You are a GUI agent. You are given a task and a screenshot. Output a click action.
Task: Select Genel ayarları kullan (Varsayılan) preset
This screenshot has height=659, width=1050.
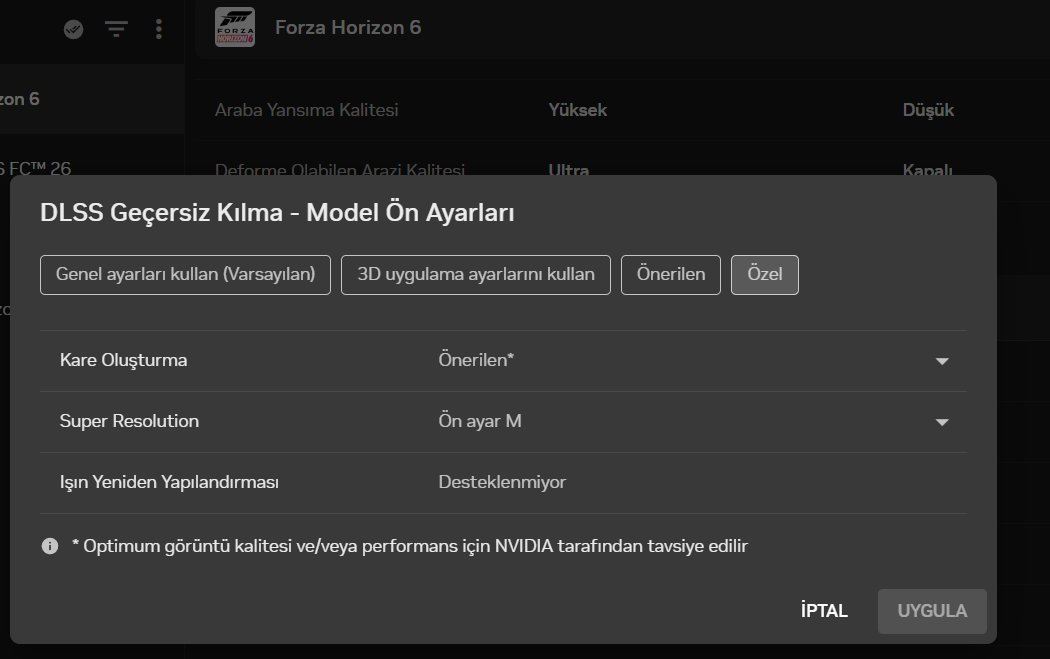(185, 275)
